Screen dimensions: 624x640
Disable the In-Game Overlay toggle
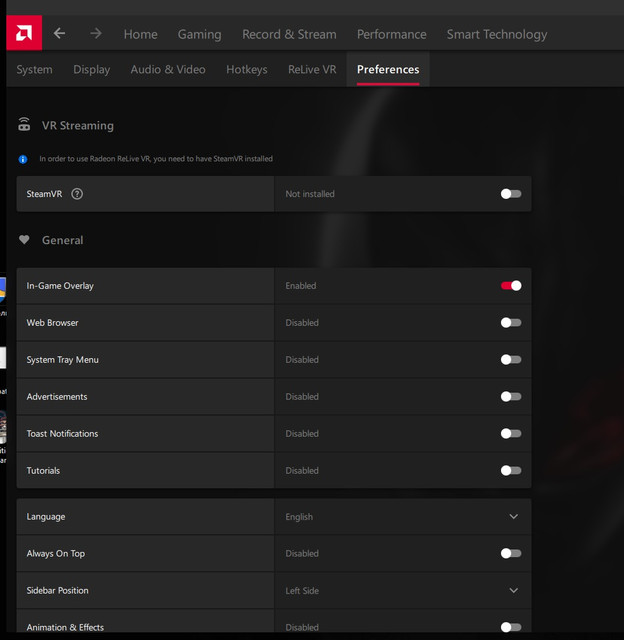[511, 286]
